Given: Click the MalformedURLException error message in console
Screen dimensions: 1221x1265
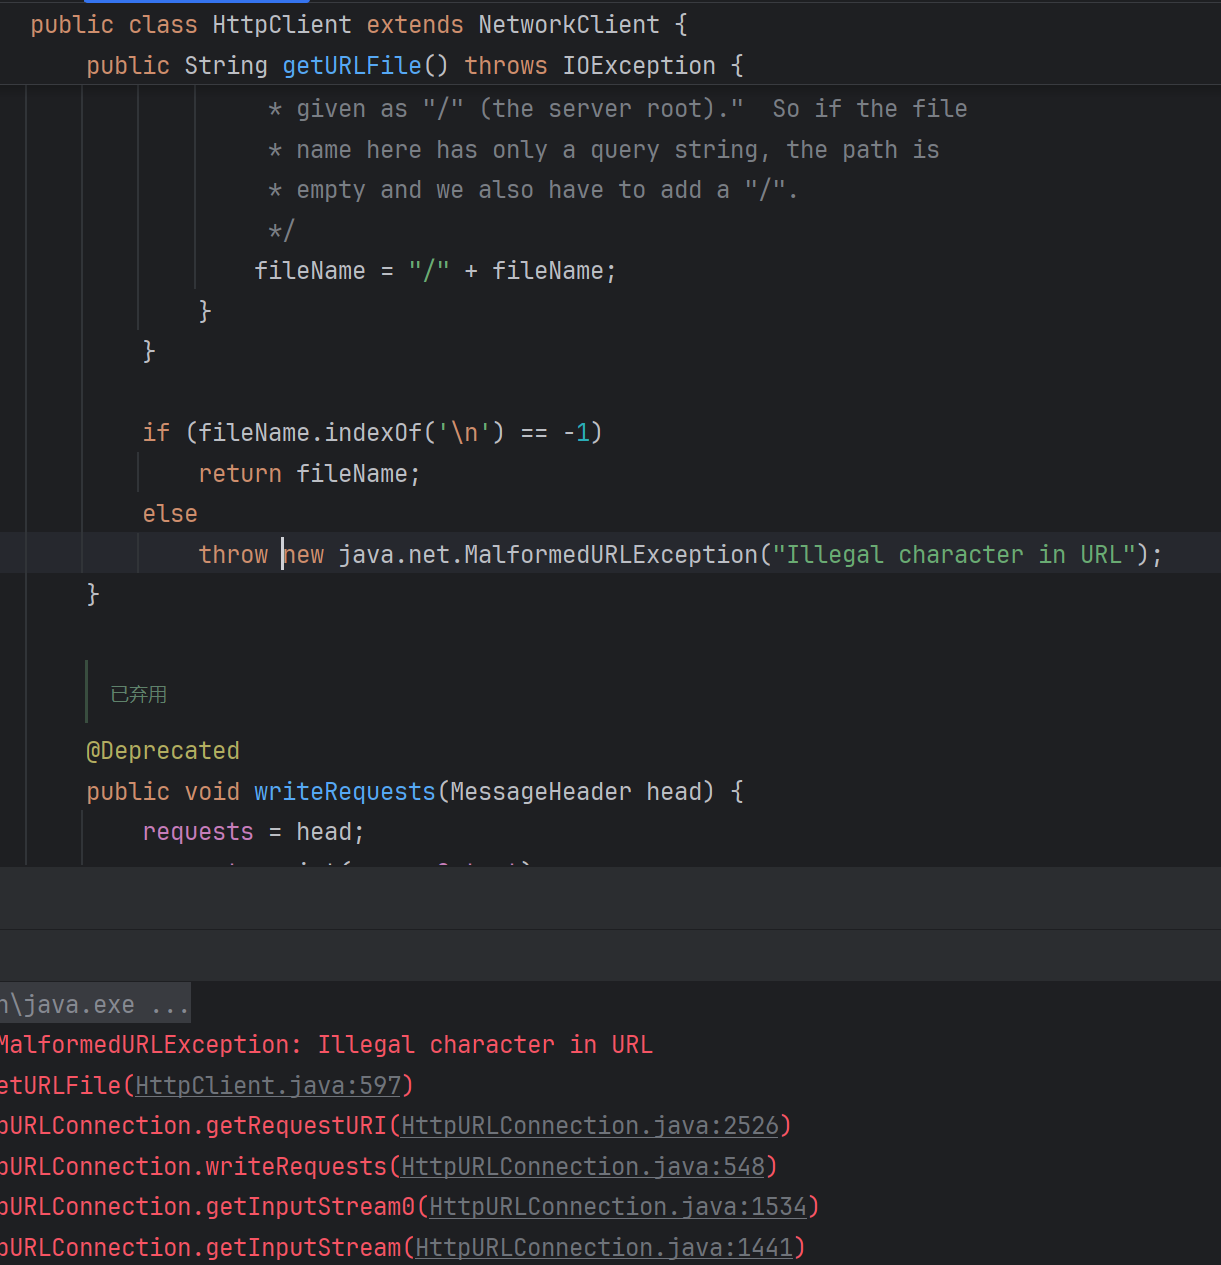Looking at the screenshot, I should point(325,1045).
